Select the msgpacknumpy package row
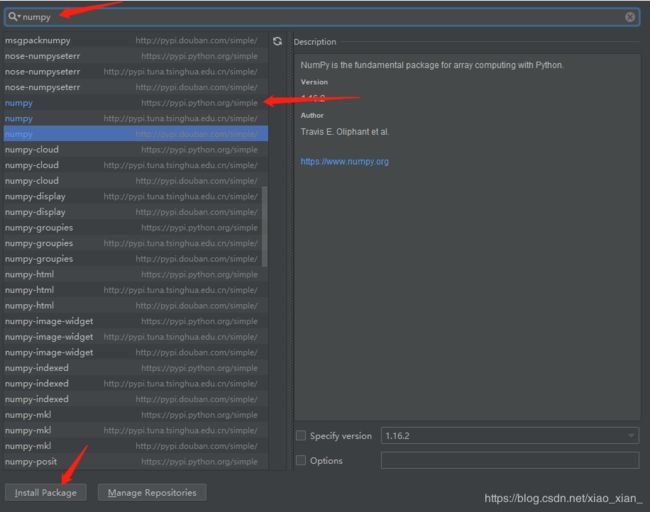Screen dimensions: 650x512 click(x=136, y=41)
